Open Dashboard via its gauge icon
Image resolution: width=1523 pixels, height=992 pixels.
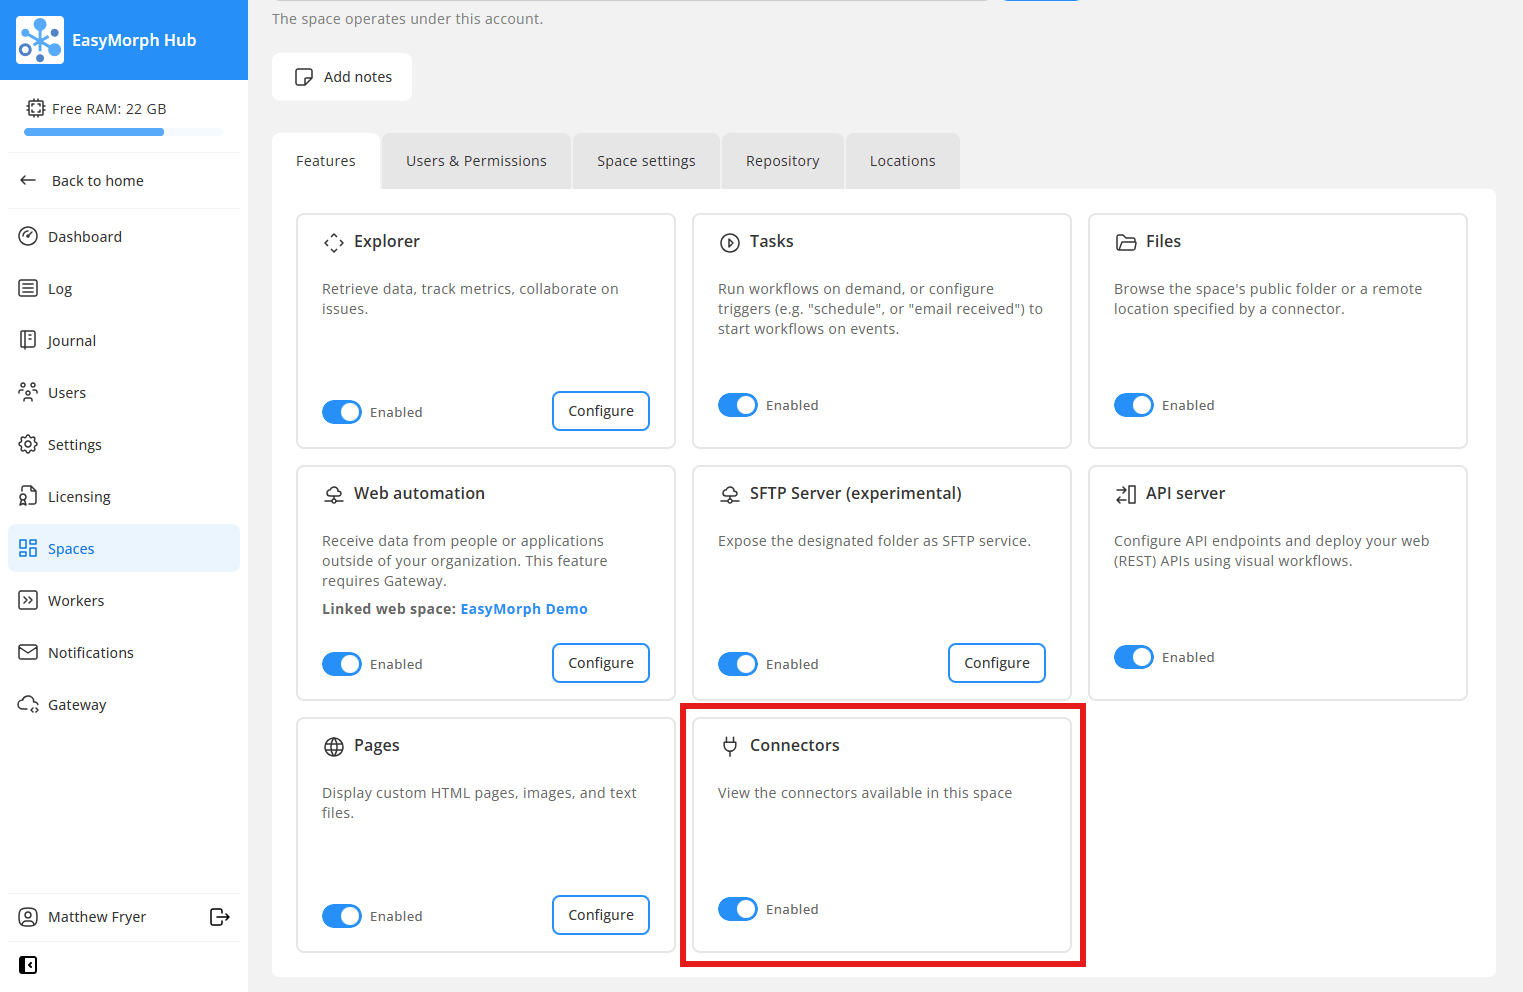[28, 236]
